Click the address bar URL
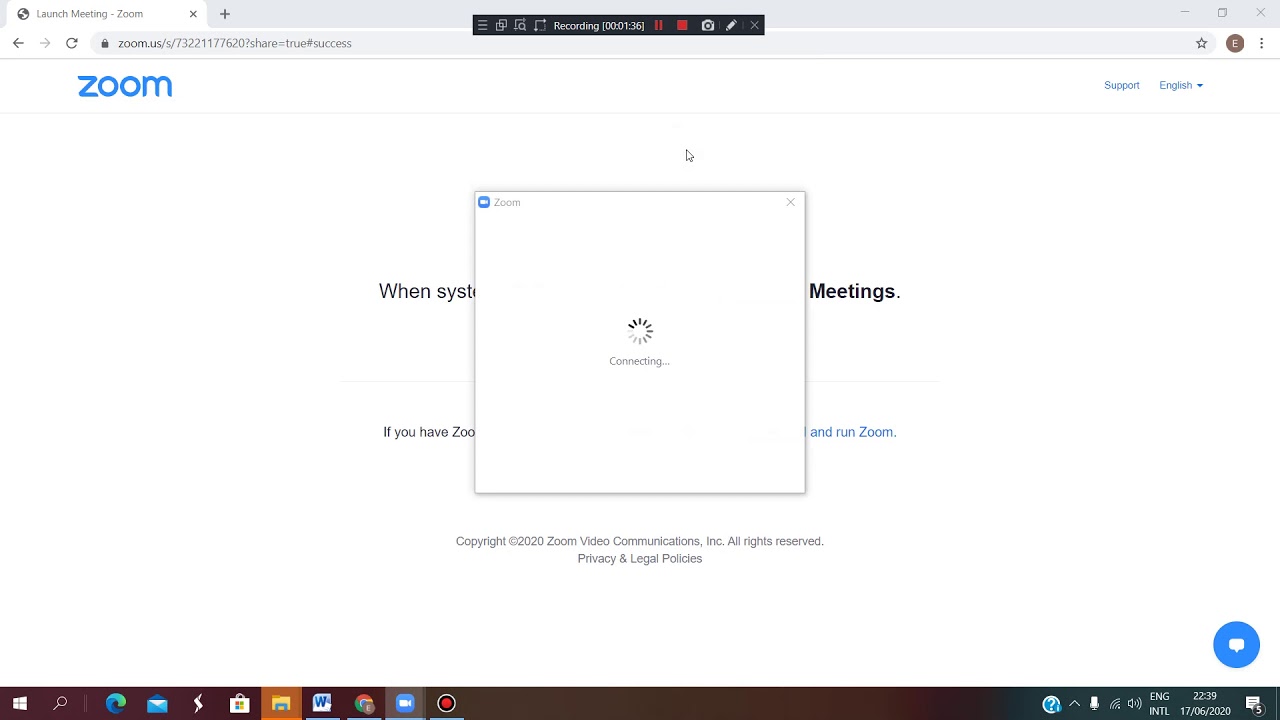1280x720 pixels. tap(235, 43)
